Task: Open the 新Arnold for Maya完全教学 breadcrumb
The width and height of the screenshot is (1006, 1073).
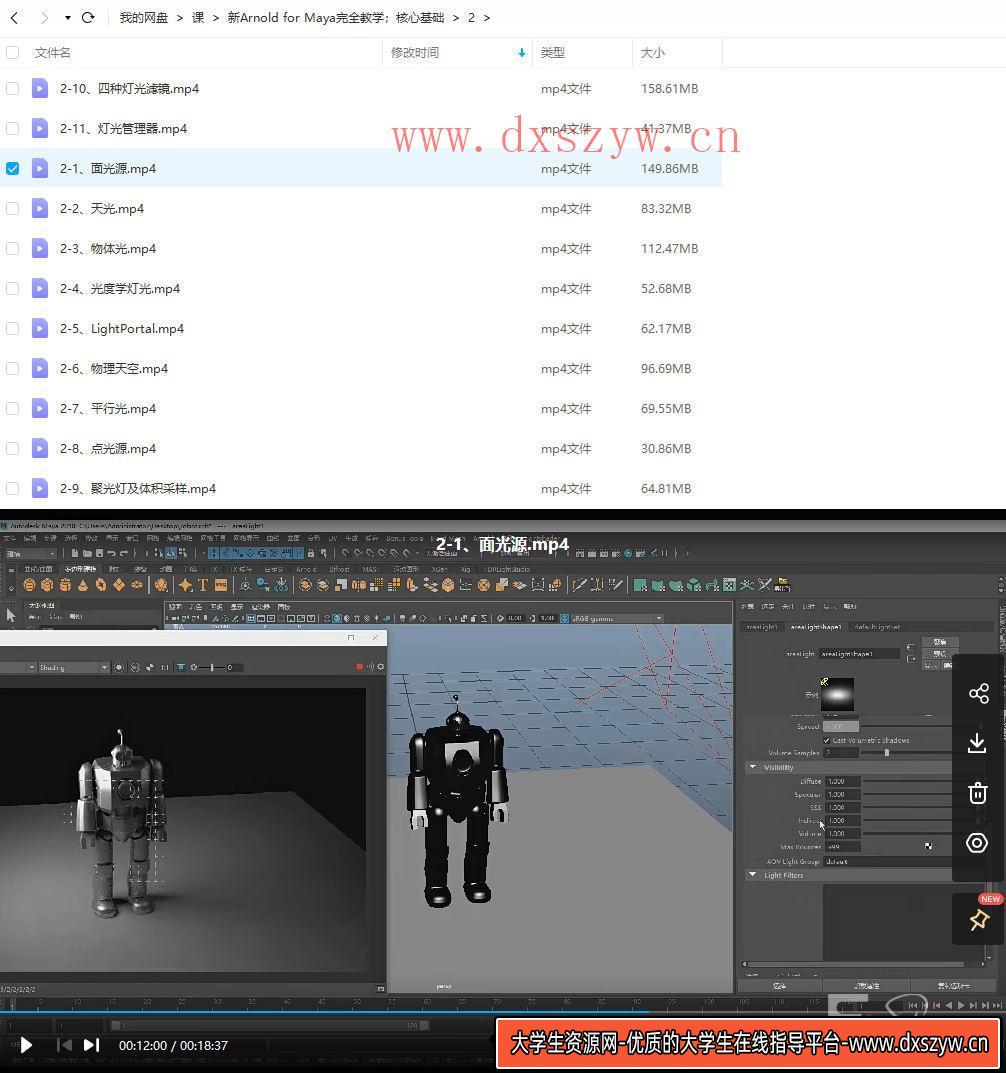Action: [335, 18]
